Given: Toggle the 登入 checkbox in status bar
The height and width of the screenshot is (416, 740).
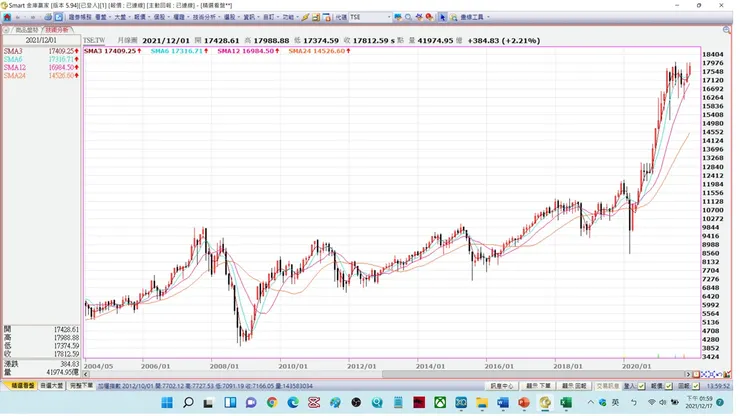Looking at the screenshot, I should [x=641, y=386].
